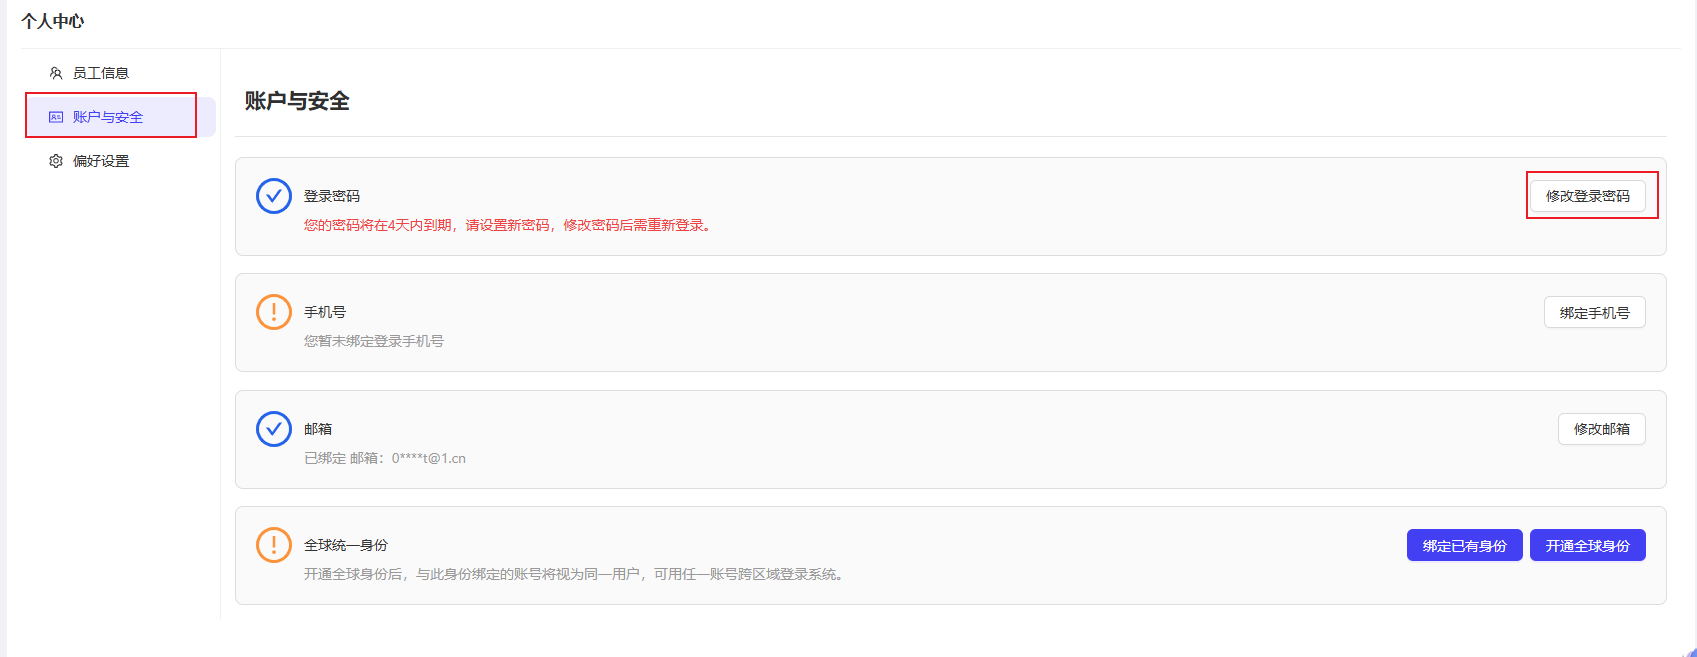The width and height of the screenshot is (1697, 657).
Task: Click the 您暂未绑定登录手机号 status text
Action: point(374,341)
